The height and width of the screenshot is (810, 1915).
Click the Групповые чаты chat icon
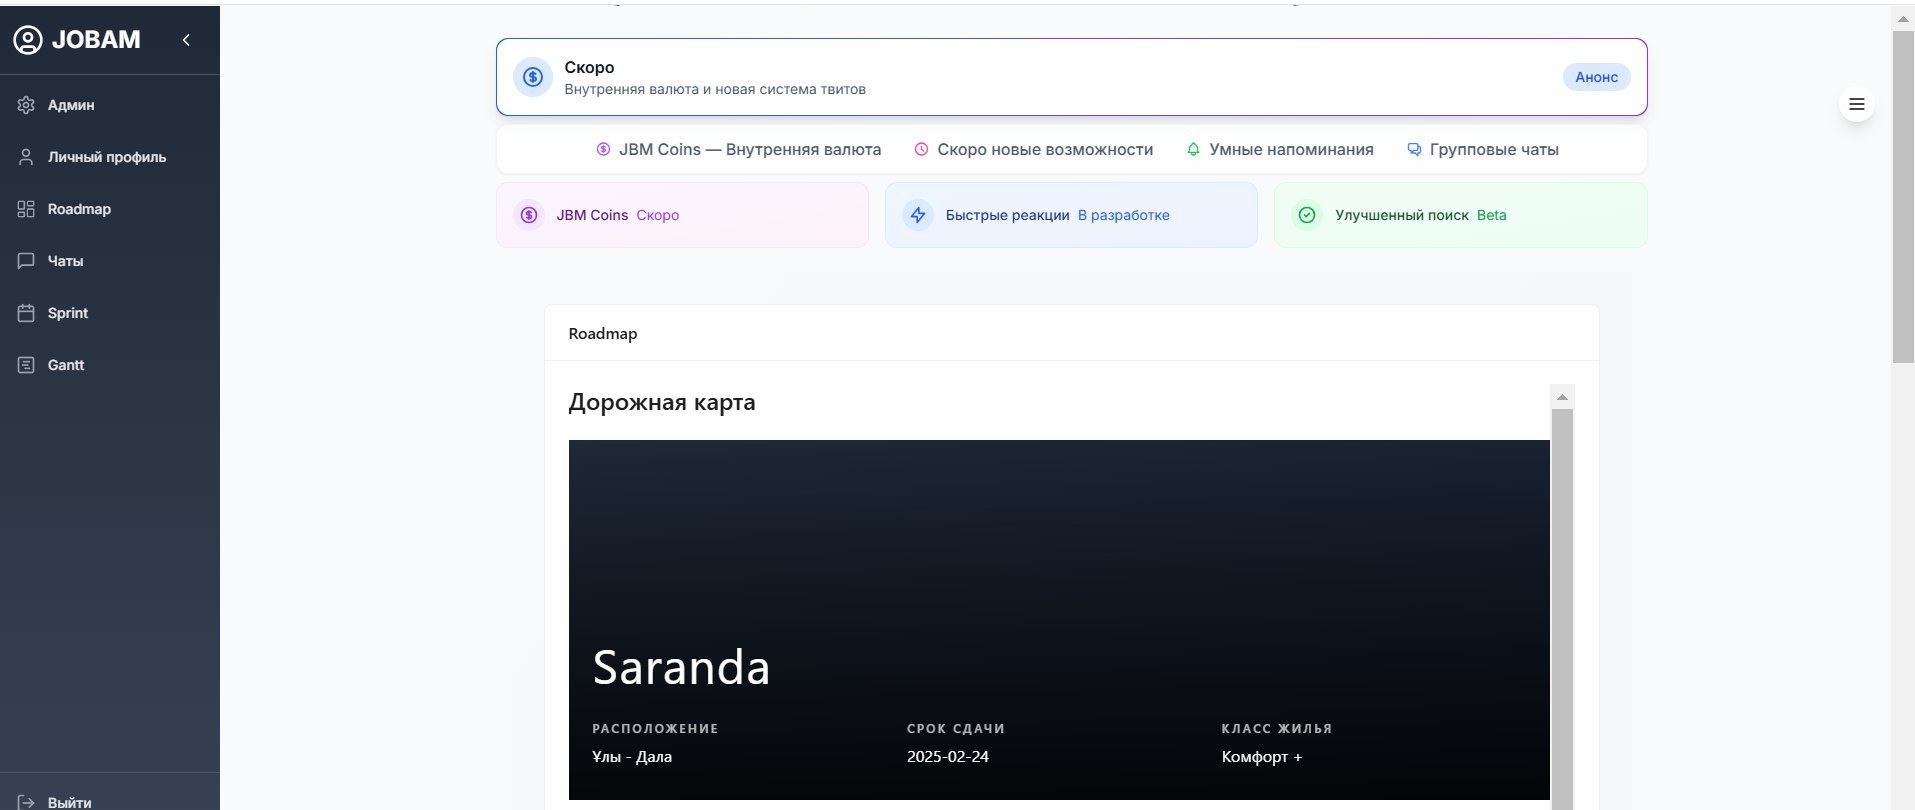pyautogui.click(x=1414, y=149)
